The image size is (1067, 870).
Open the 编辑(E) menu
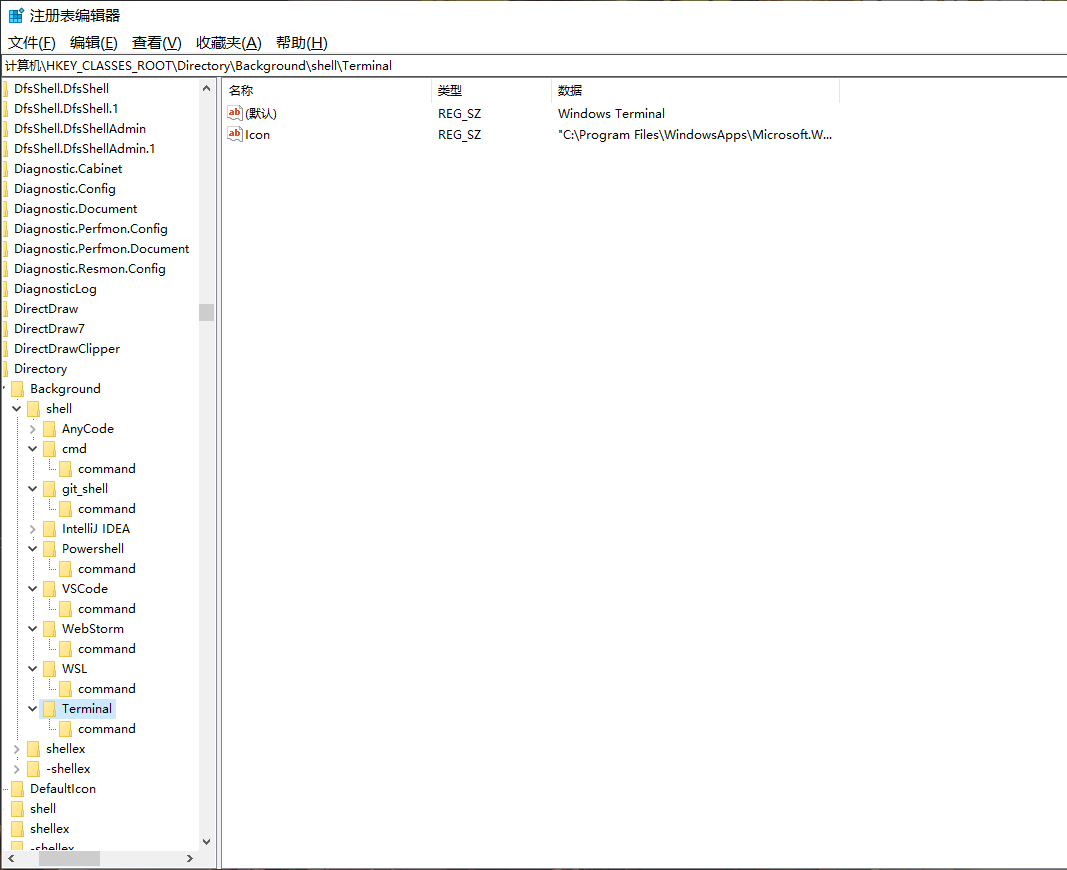94,43
